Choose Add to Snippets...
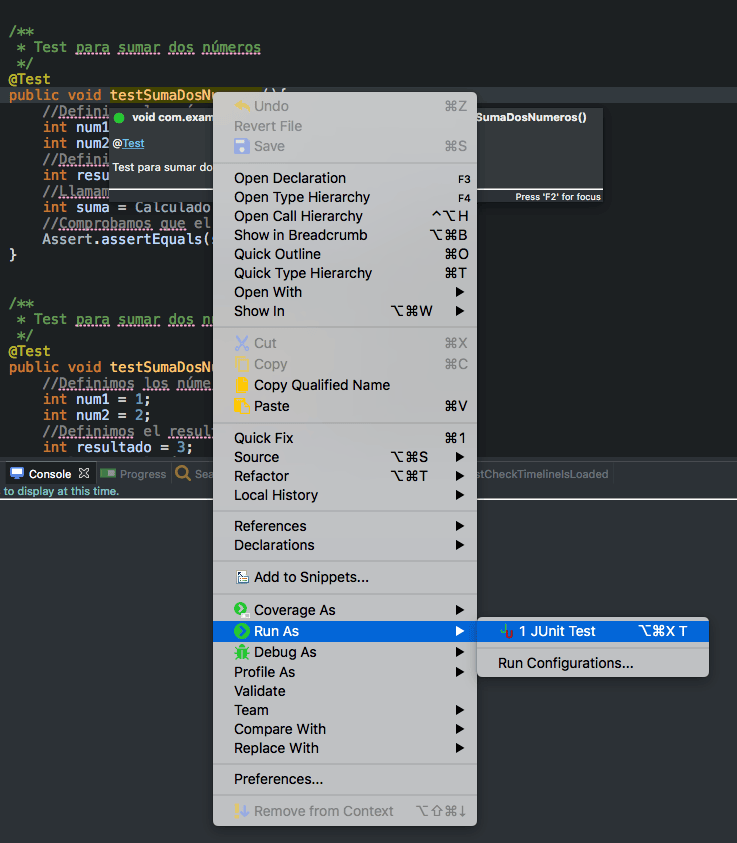 tap(345, 577)
